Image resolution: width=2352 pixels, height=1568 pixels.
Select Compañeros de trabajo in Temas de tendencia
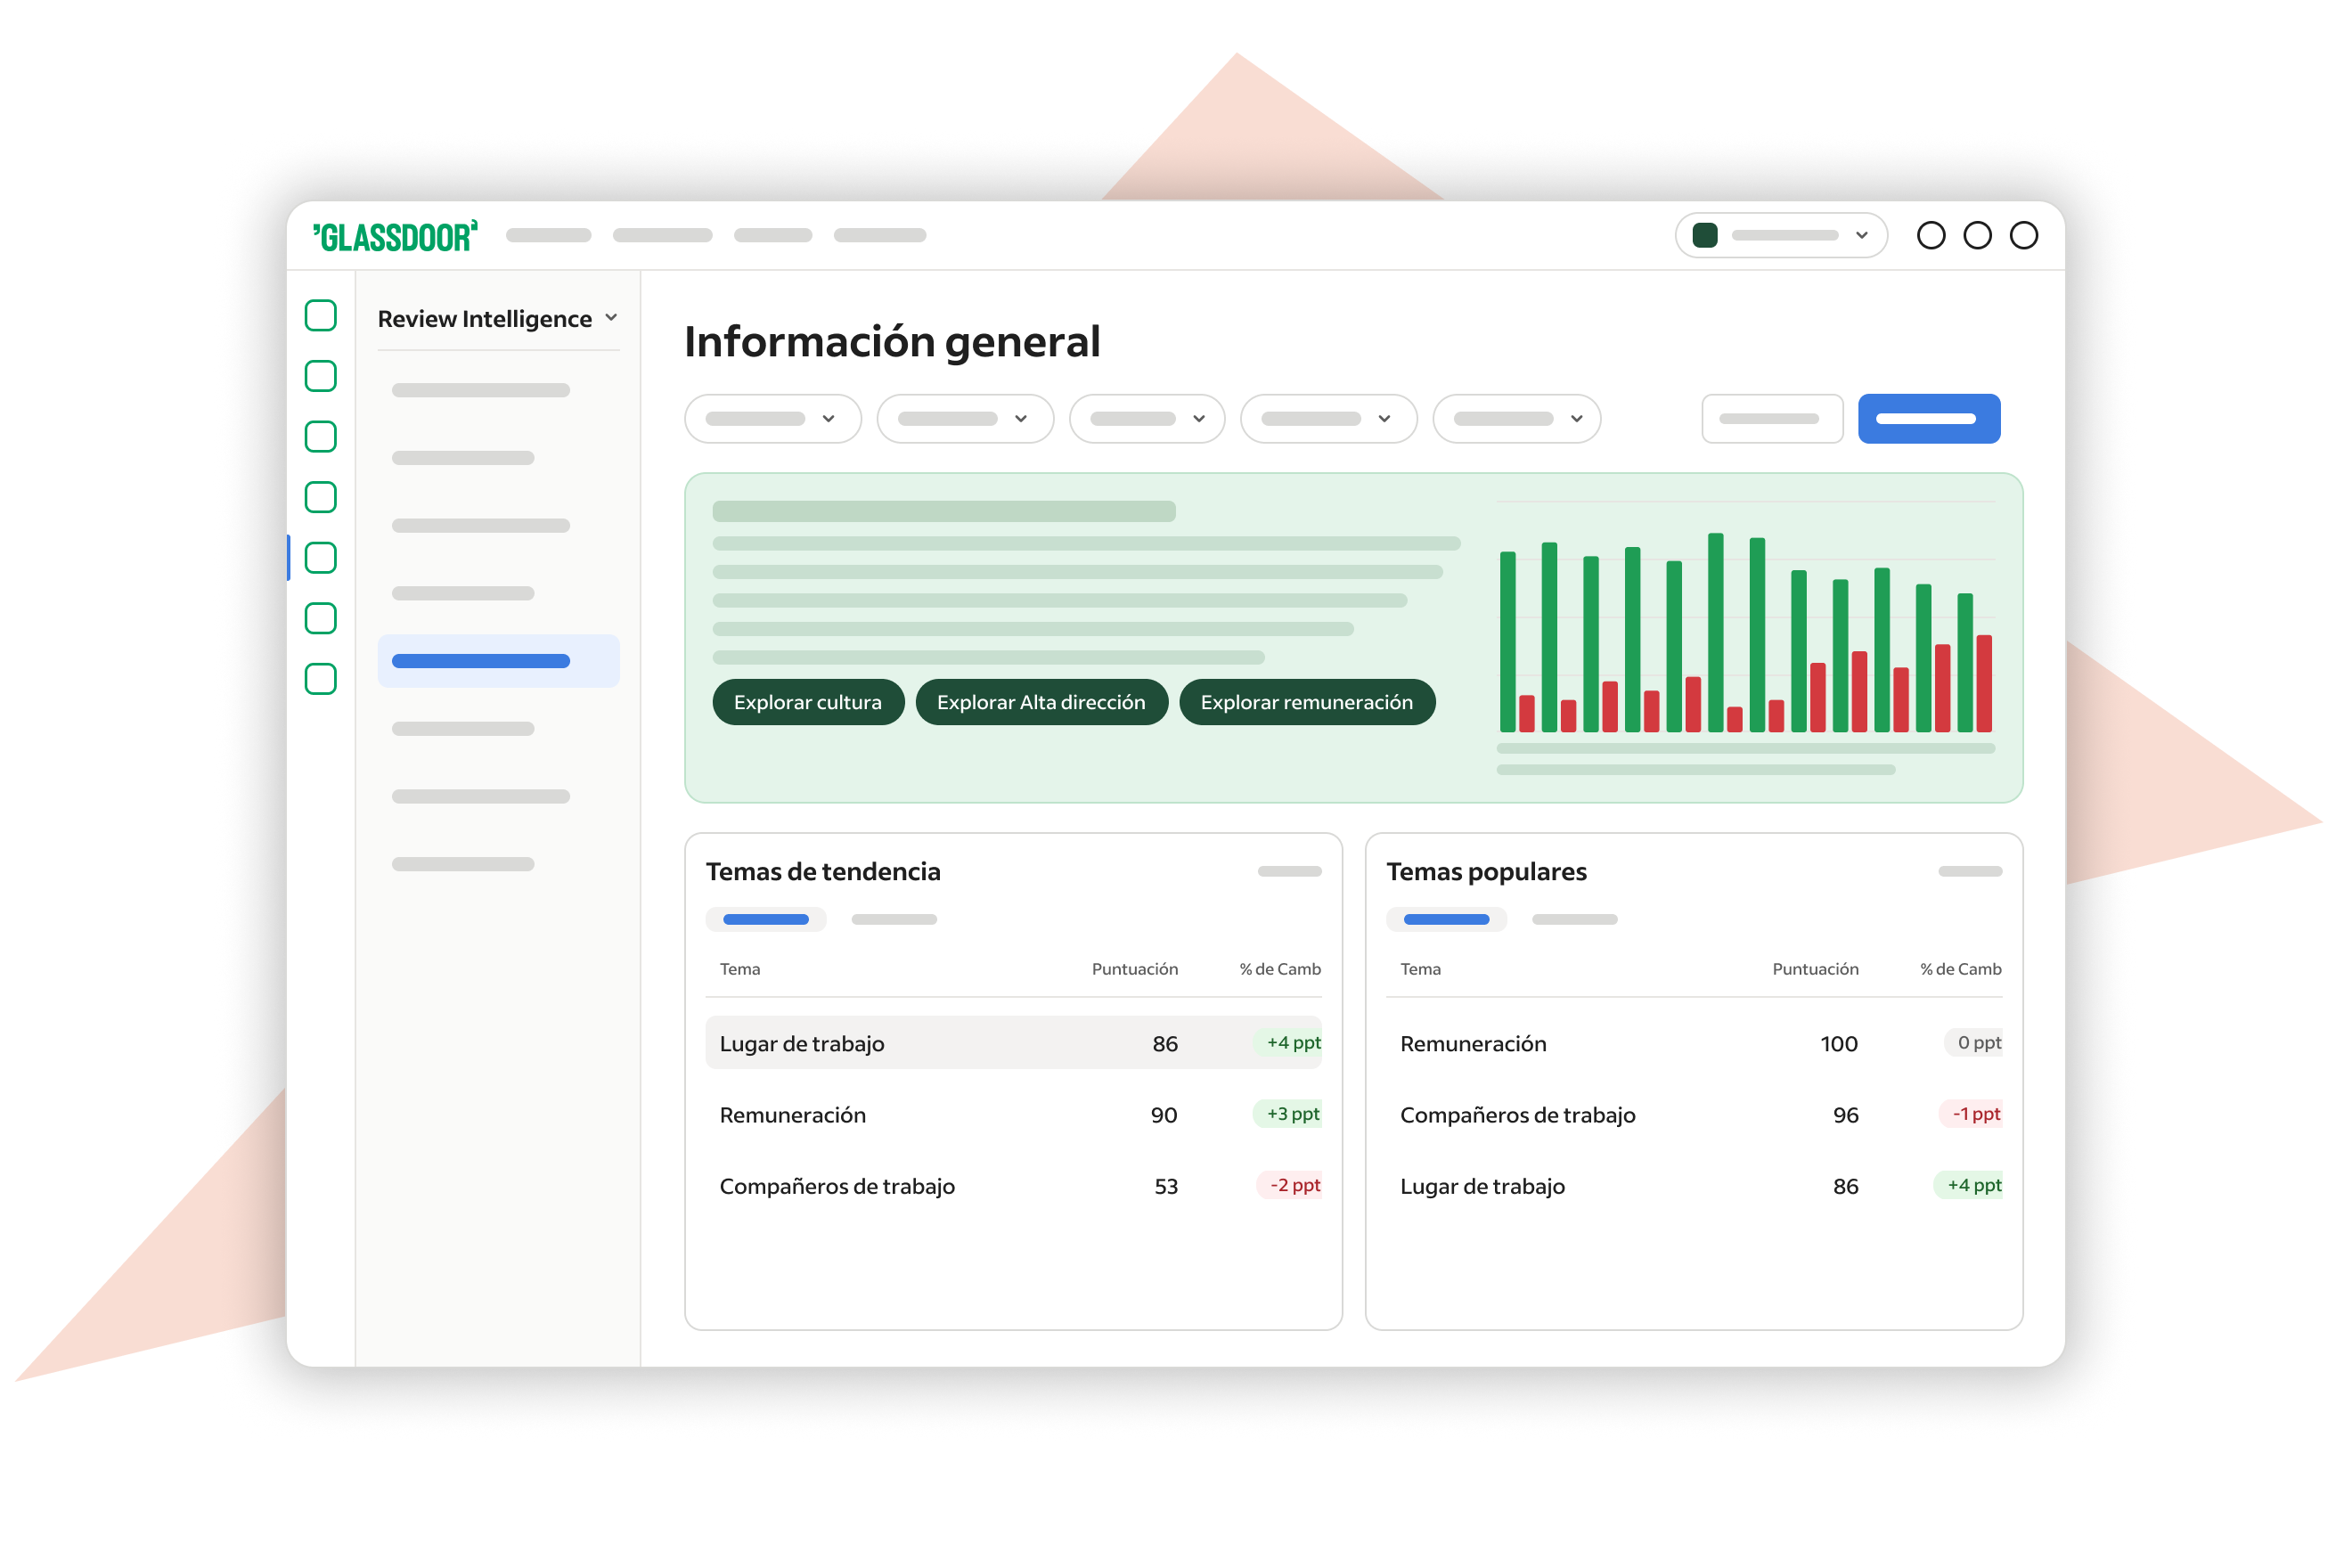pyautogui.click(x=1013, y=1186)
